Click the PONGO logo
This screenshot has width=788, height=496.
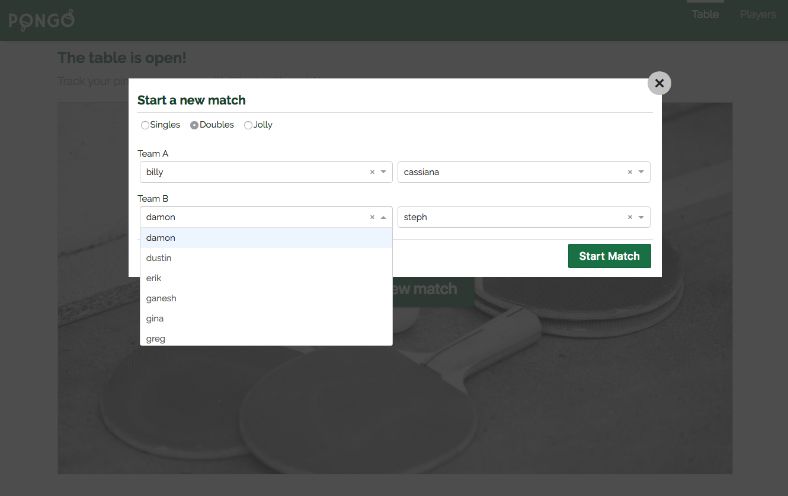coord(41,19)
